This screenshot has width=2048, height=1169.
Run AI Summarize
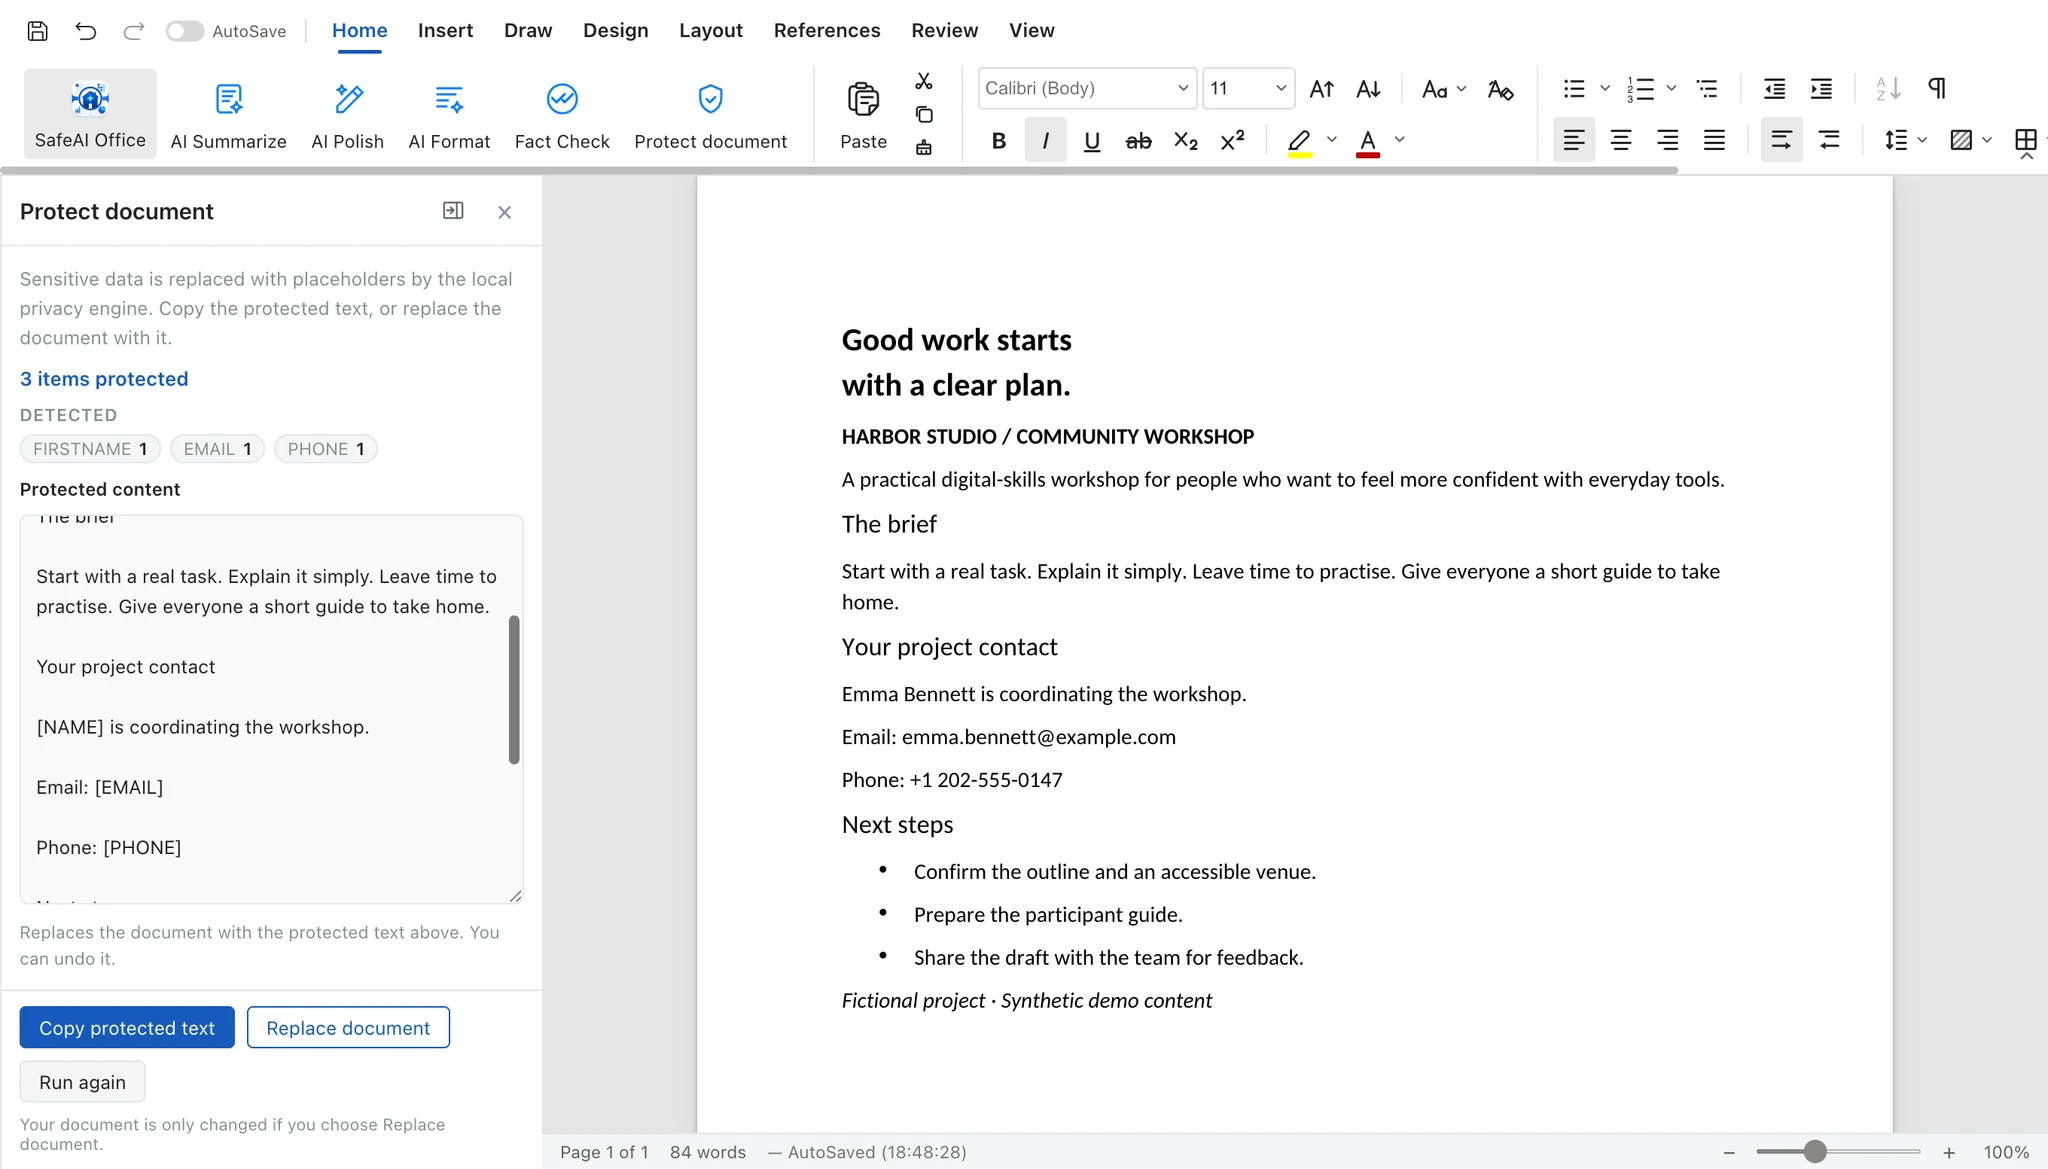tap(228, 114)
